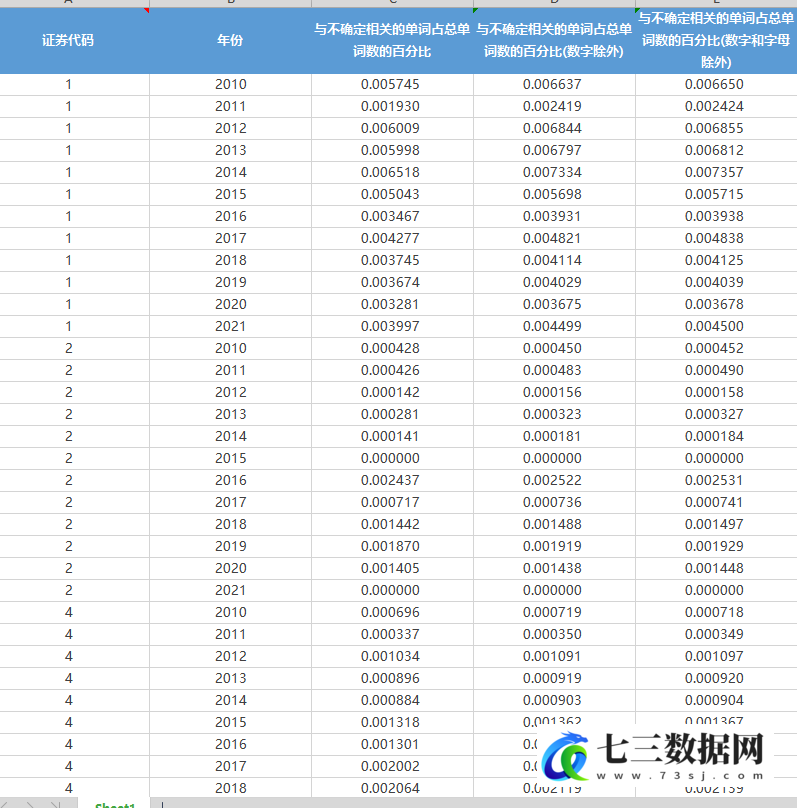Pick the cell showing 0.000736
Image resolution: width=797 pixels, height=808 pixels.
point(554,502)
